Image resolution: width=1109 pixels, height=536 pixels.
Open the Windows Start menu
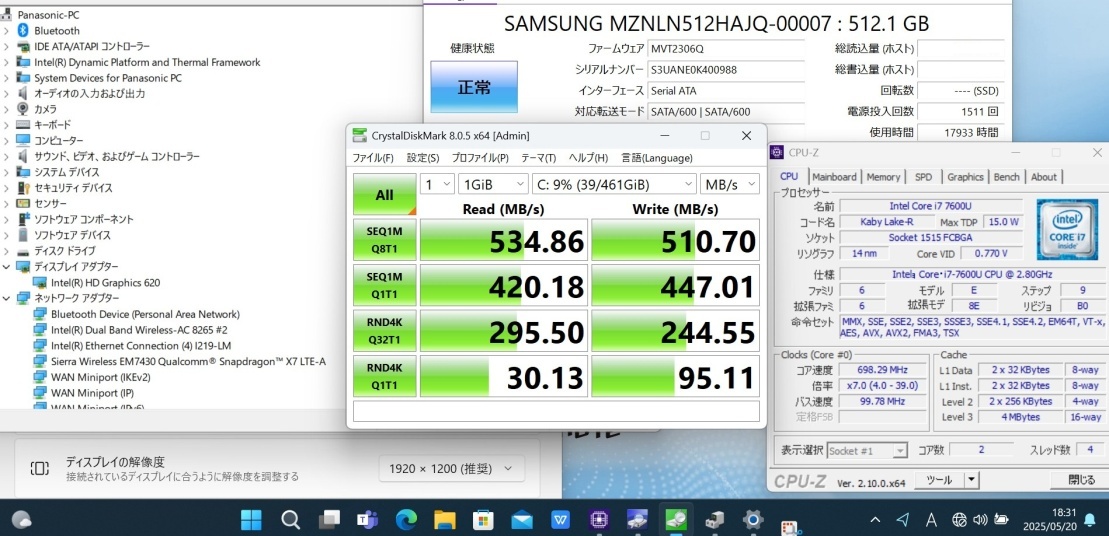251,520
